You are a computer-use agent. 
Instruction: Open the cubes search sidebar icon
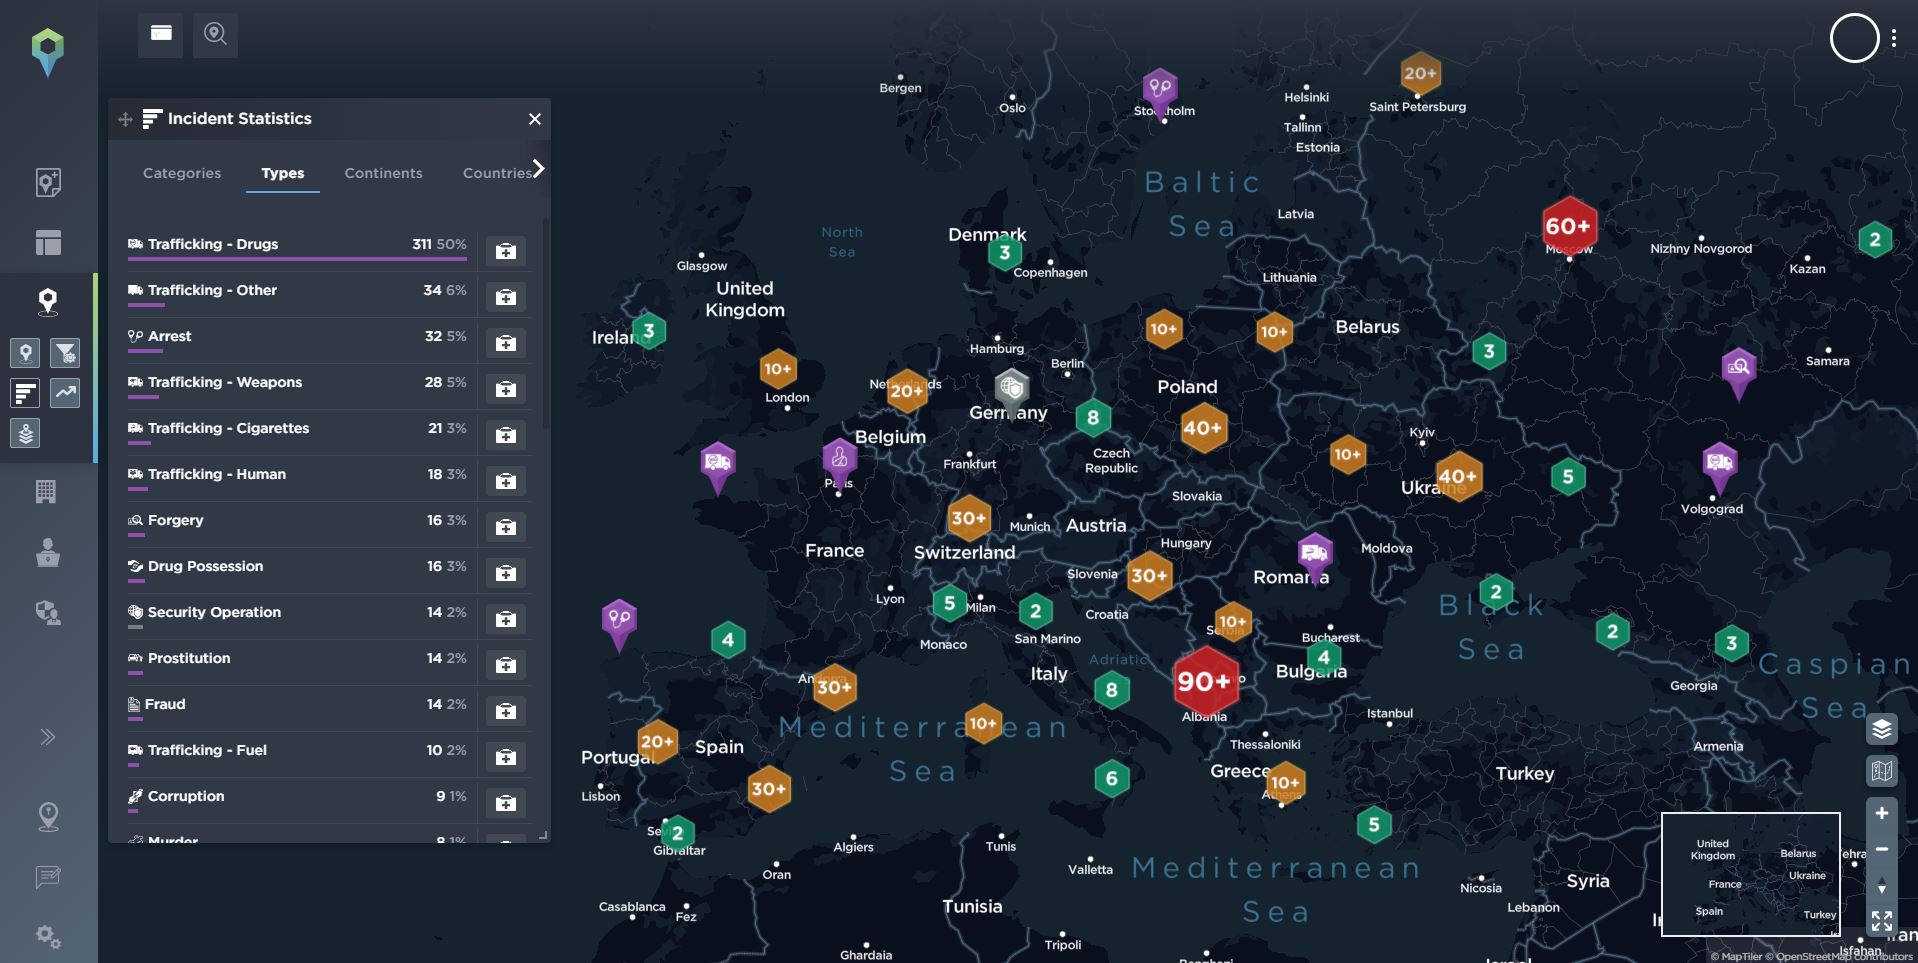pos(47,612)
